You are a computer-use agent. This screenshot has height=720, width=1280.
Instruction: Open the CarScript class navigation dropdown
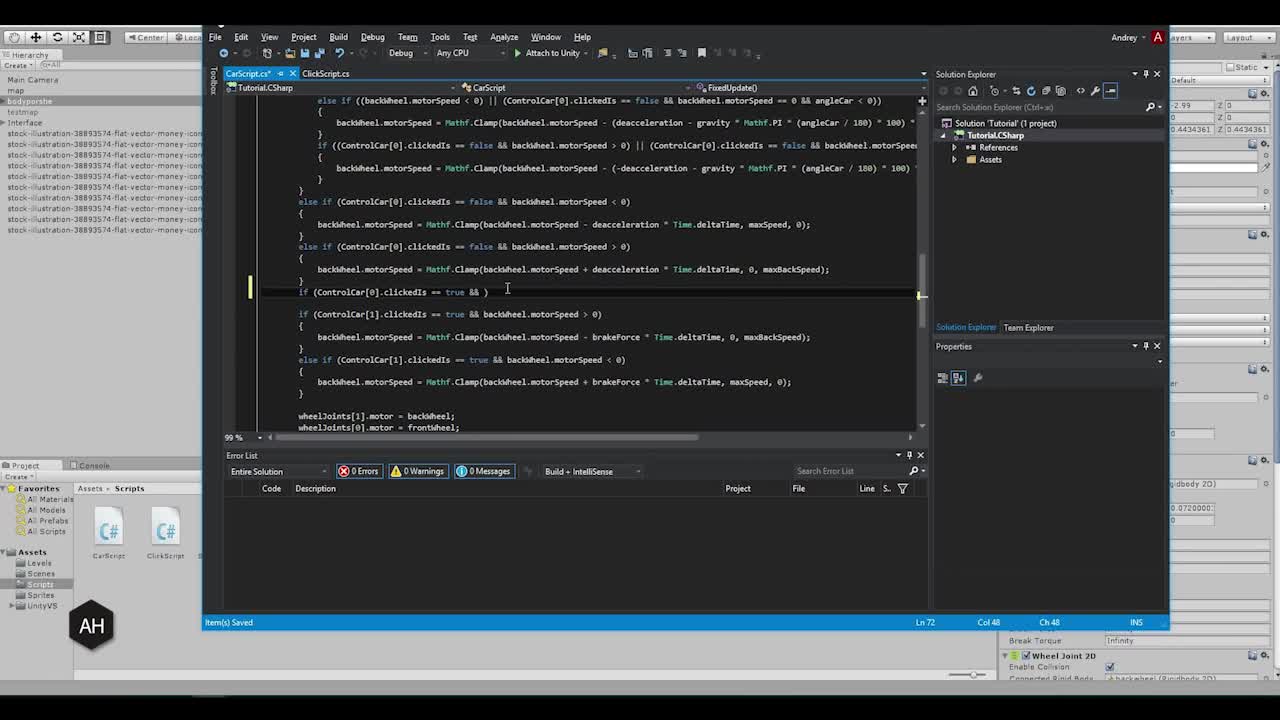point(575,88)
